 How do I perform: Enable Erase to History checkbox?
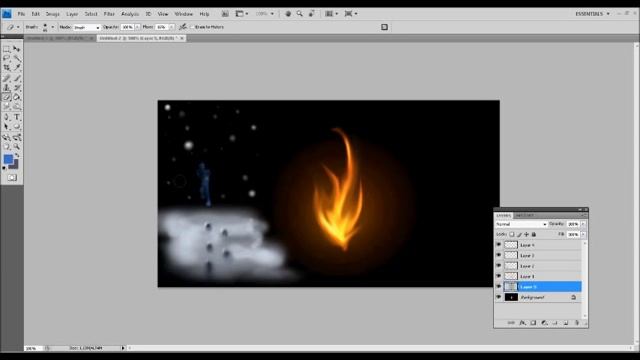192,27
